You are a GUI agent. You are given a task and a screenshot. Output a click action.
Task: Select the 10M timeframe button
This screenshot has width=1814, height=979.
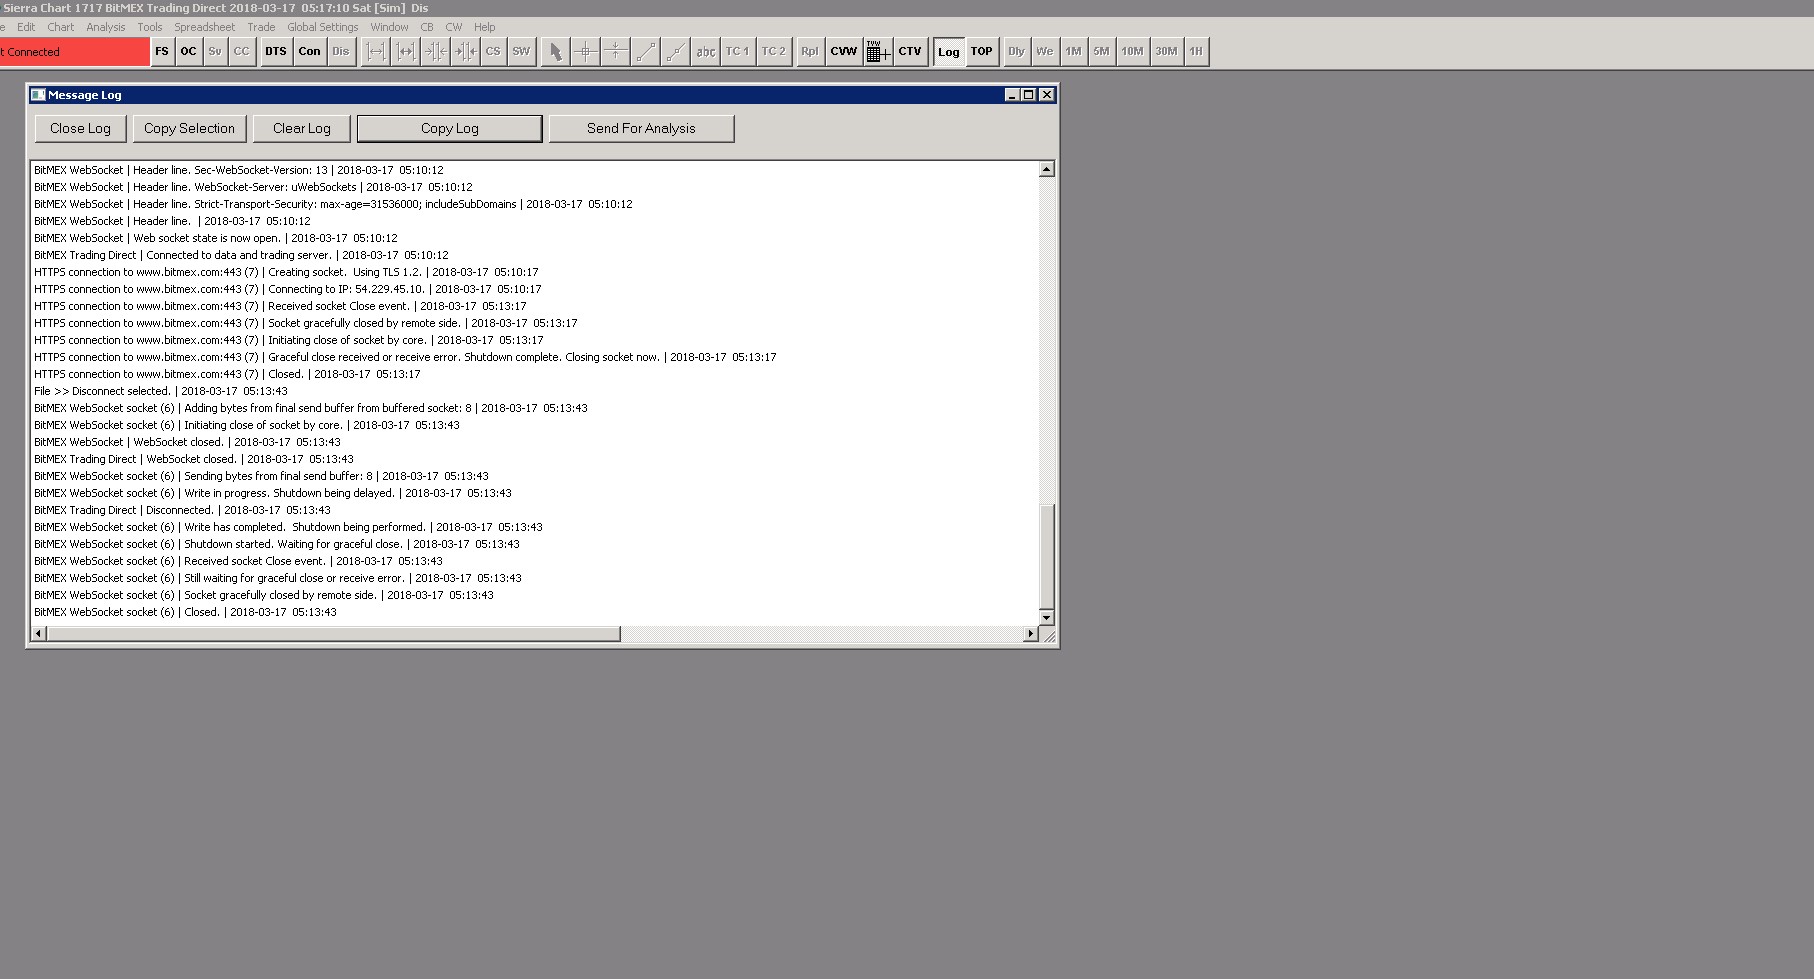point(1132,52)
